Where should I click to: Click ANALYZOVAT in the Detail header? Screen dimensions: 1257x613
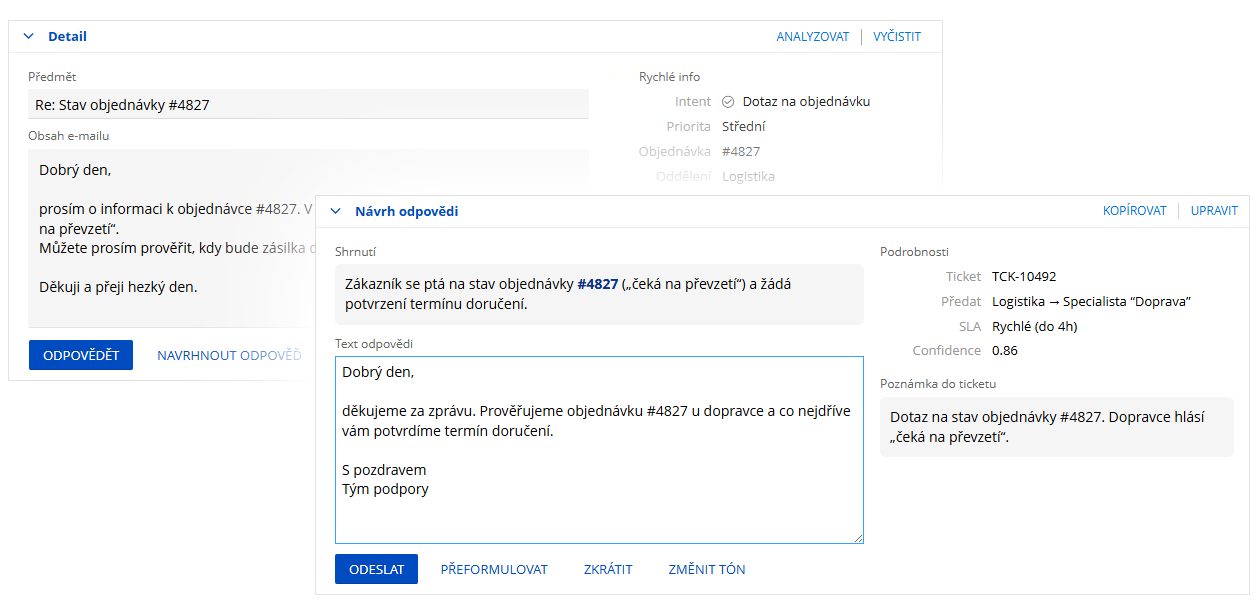(x=812, y=37)
